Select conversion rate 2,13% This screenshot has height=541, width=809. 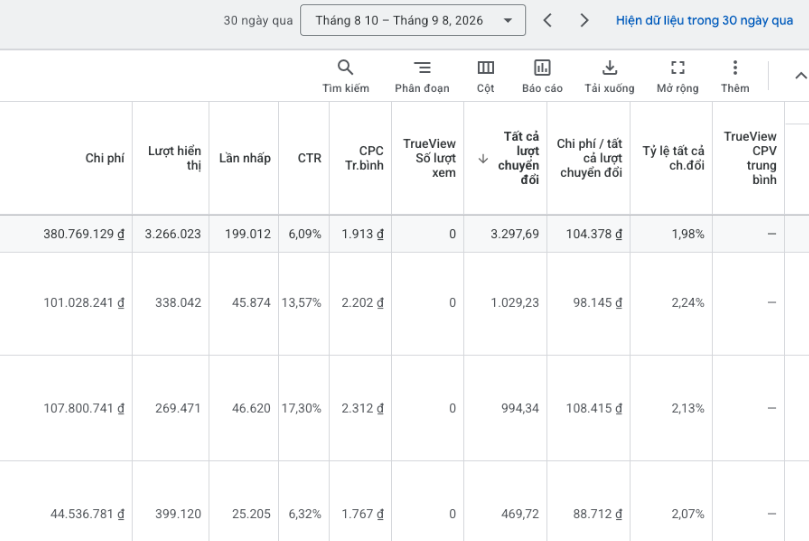(x=688, y=408)
